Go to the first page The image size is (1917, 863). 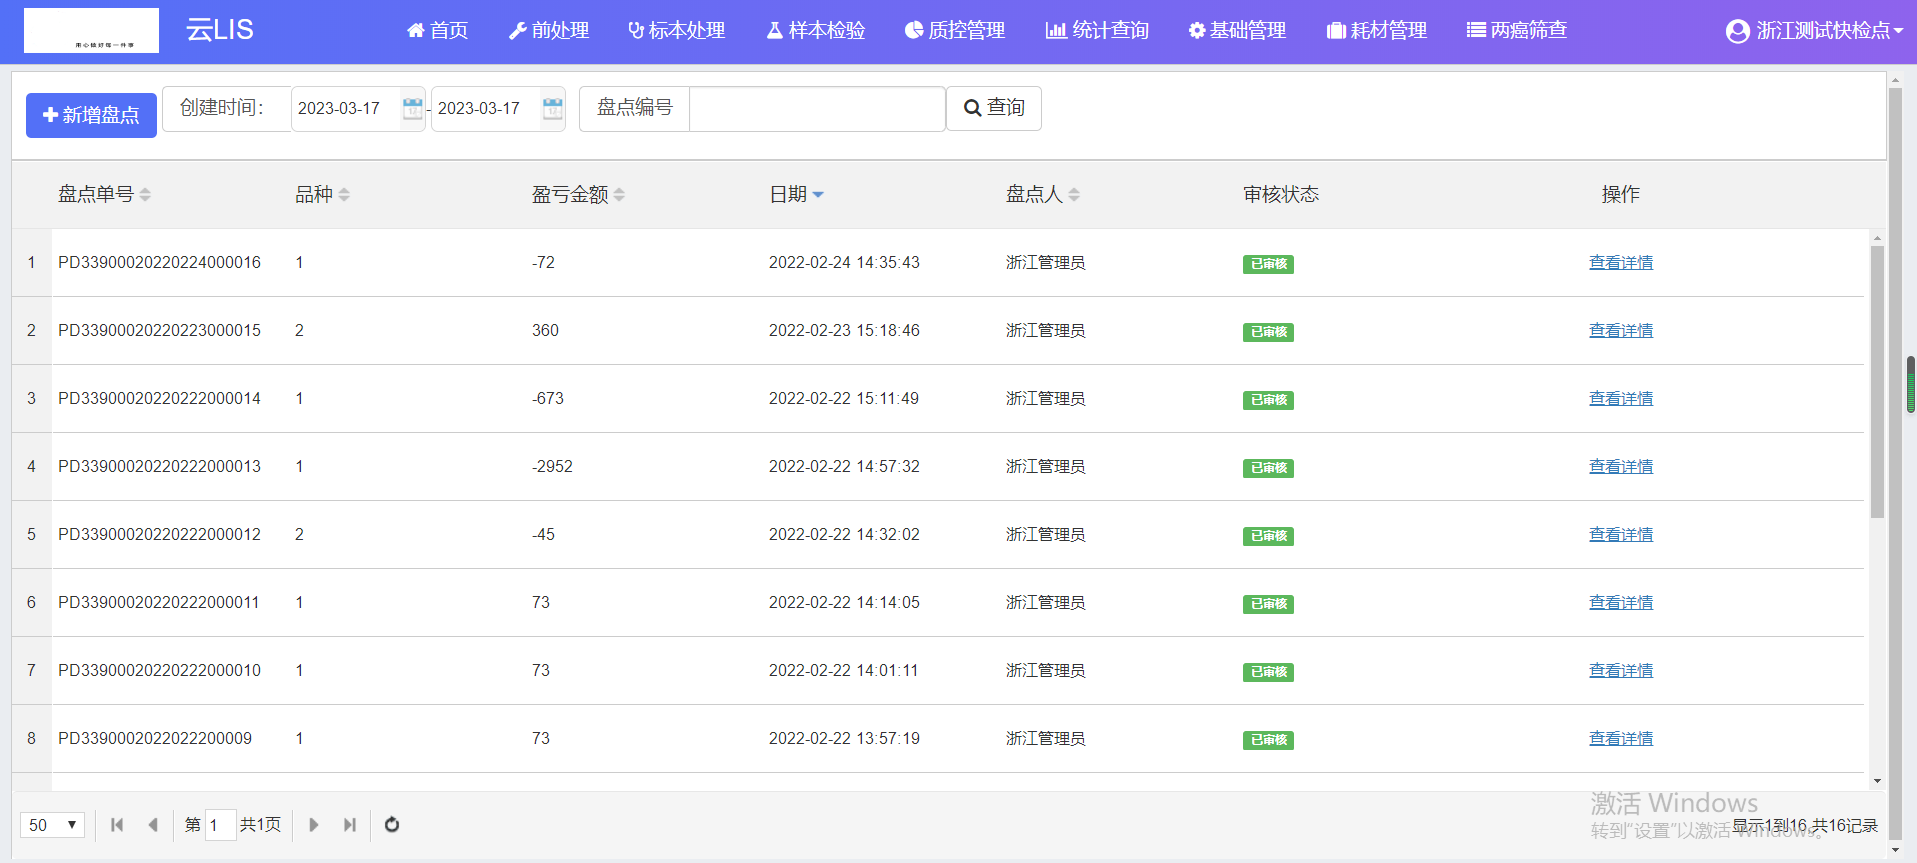pos(117,825)
